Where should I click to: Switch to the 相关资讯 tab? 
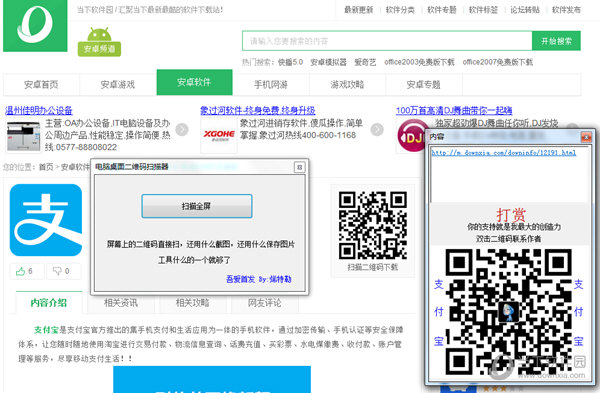(121, 303)
